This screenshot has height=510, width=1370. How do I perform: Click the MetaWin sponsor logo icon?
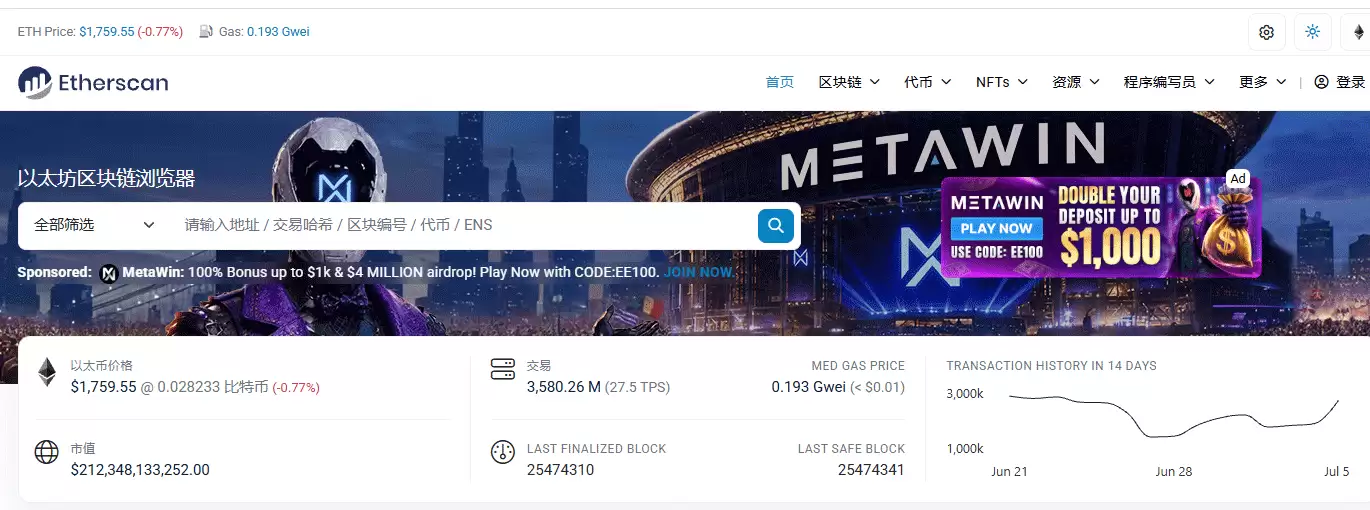[x=109, y=273]
